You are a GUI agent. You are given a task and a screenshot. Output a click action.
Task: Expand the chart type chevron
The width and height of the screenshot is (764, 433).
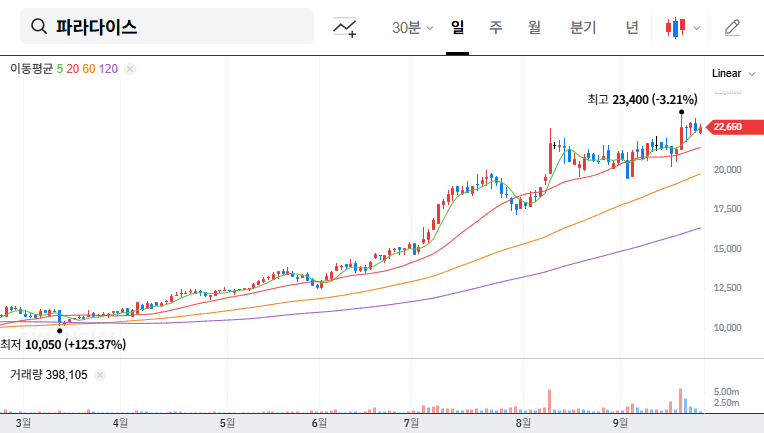pyautogui.click(x=697, y=28)
